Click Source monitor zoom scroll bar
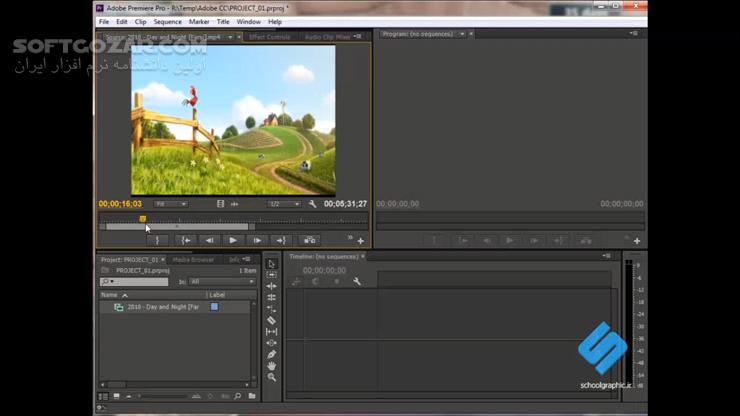The height and width of the screenshot is (416, 740). (x=177, y=227)
